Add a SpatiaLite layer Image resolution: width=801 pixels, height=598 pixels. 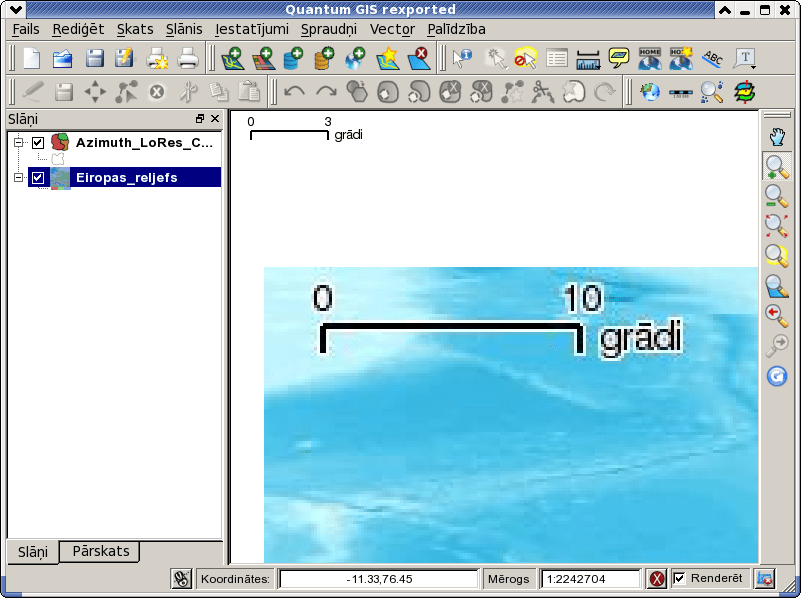[x=324, y=58]
